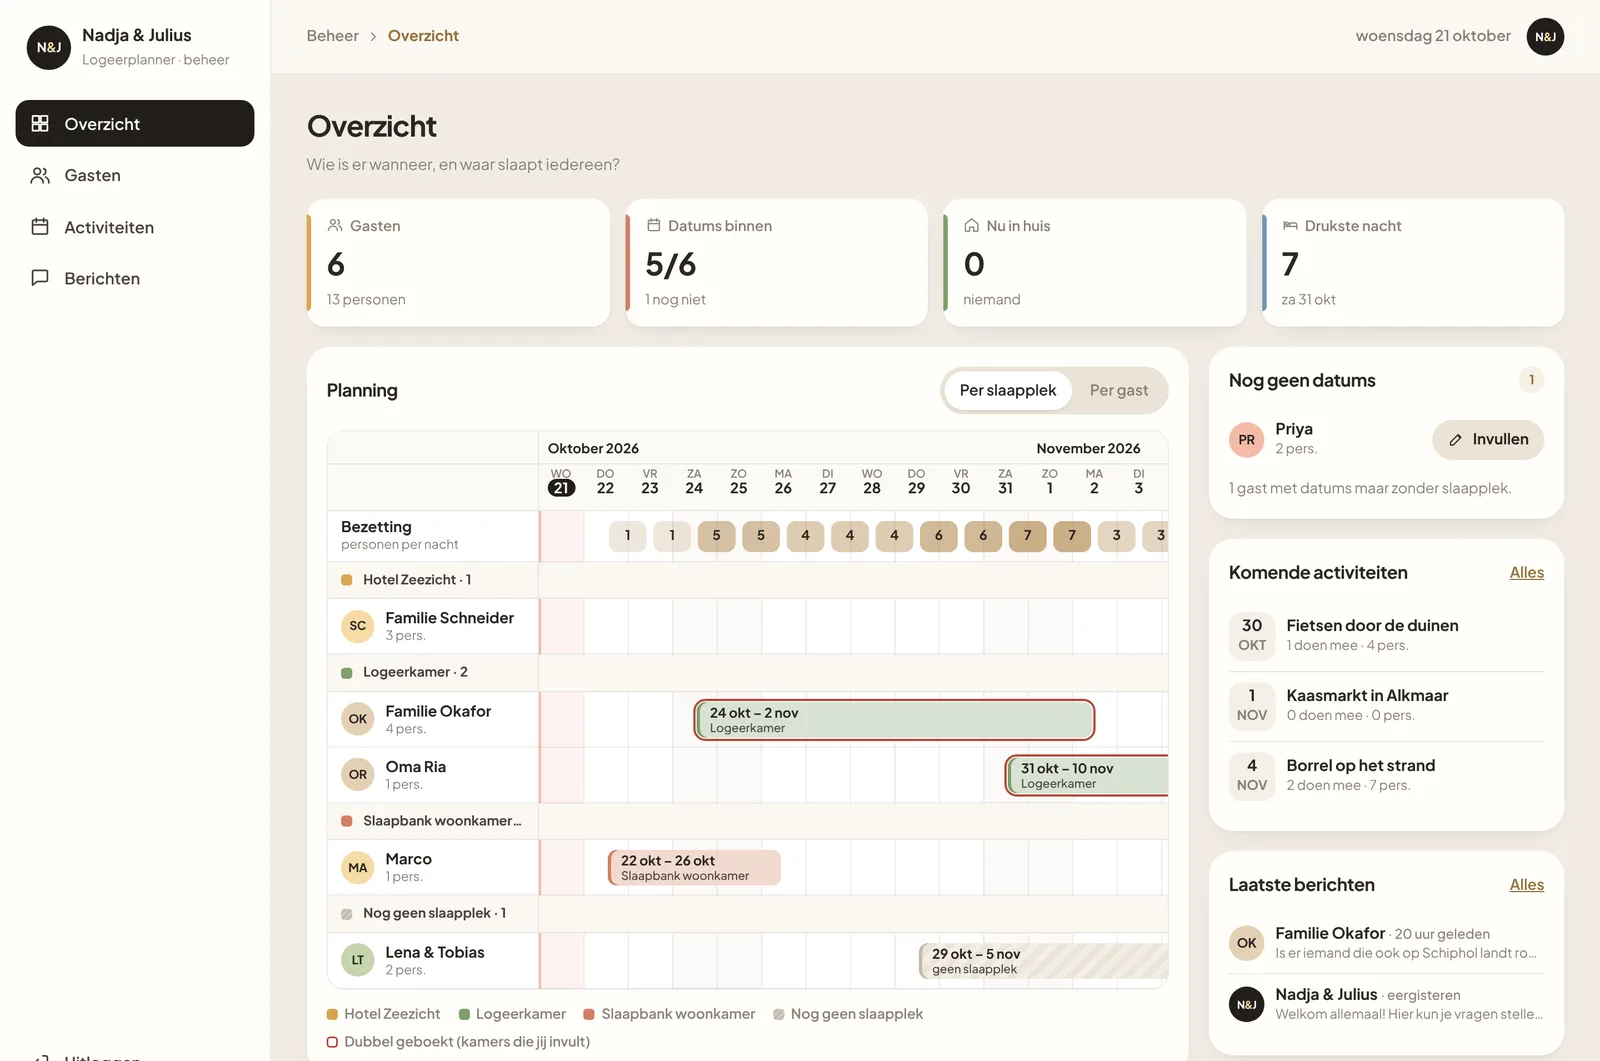Click the Nu in huis stat card

1094,262
